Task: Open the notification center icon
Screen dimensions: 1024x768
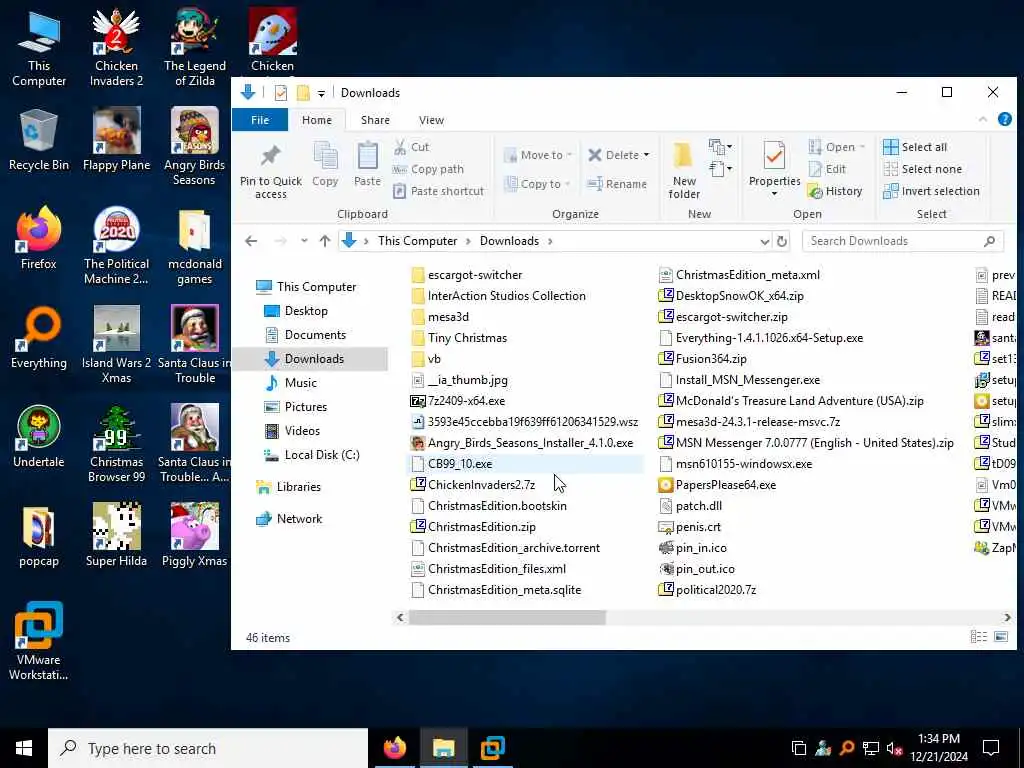Action: pos(991,748)
